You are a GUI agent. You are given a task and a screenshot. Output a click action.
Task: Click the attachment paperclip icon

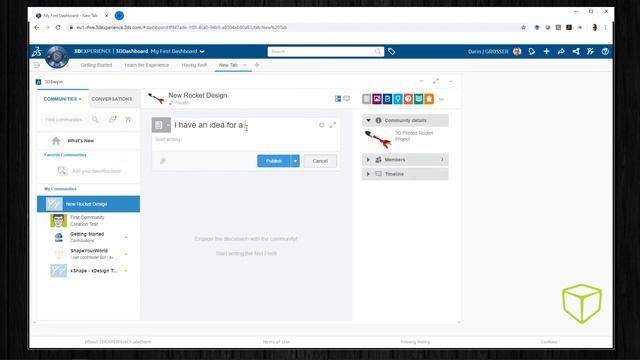162,161
